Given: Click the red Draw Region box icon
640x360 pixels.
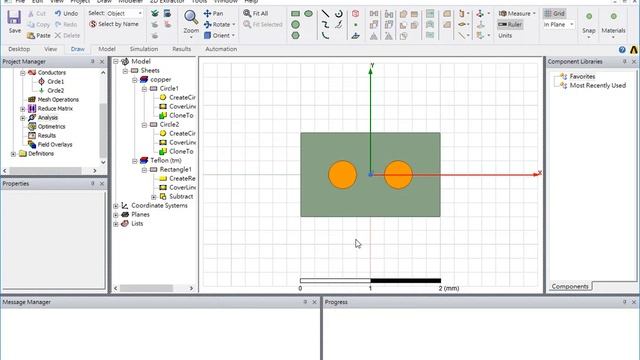Looking at the screenshot, I should pyautogui.click(x=356, y=13).
